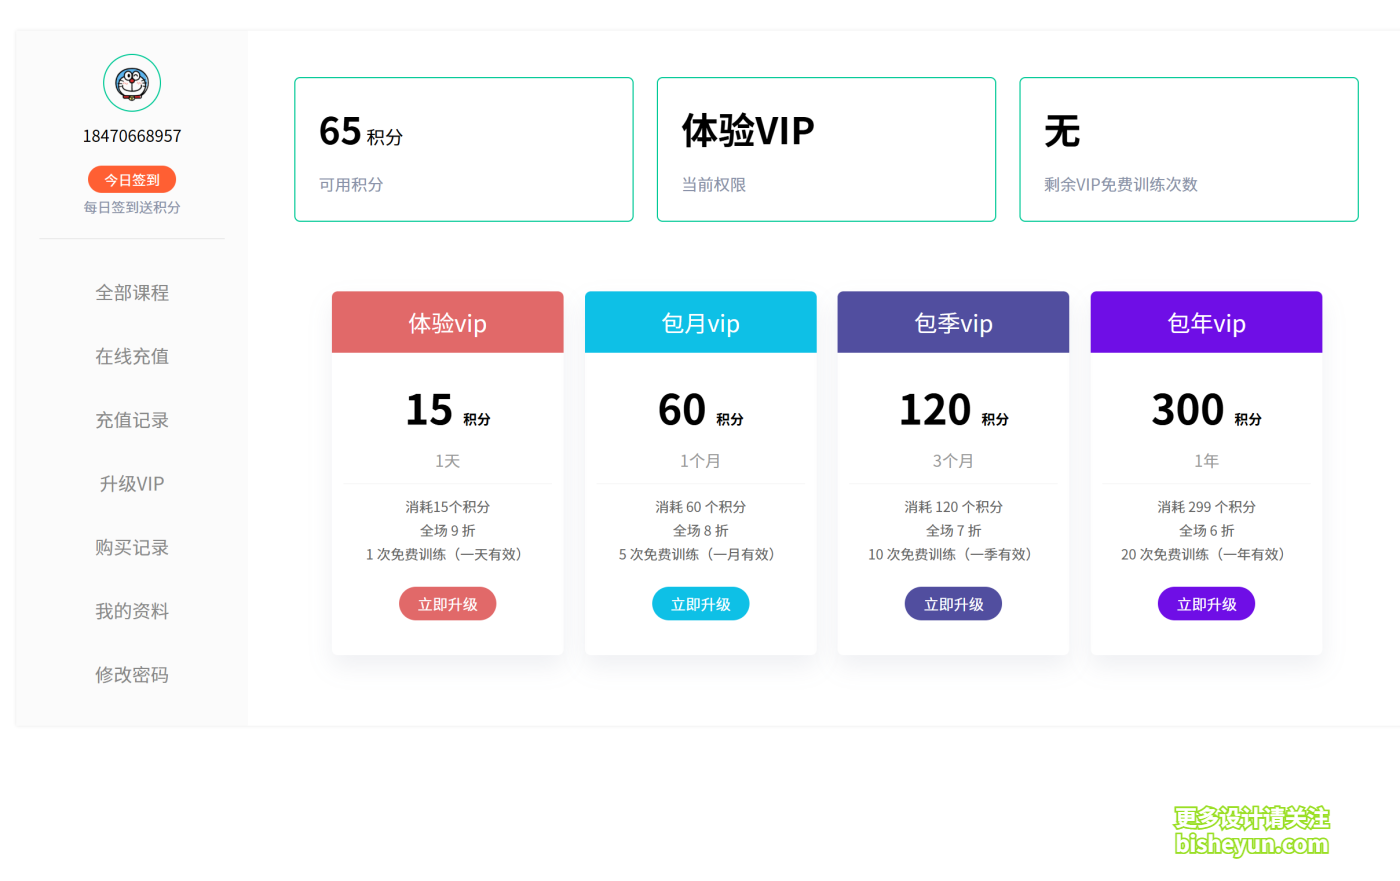
Task: Click the 体验vip card red header
Action: 447,321
